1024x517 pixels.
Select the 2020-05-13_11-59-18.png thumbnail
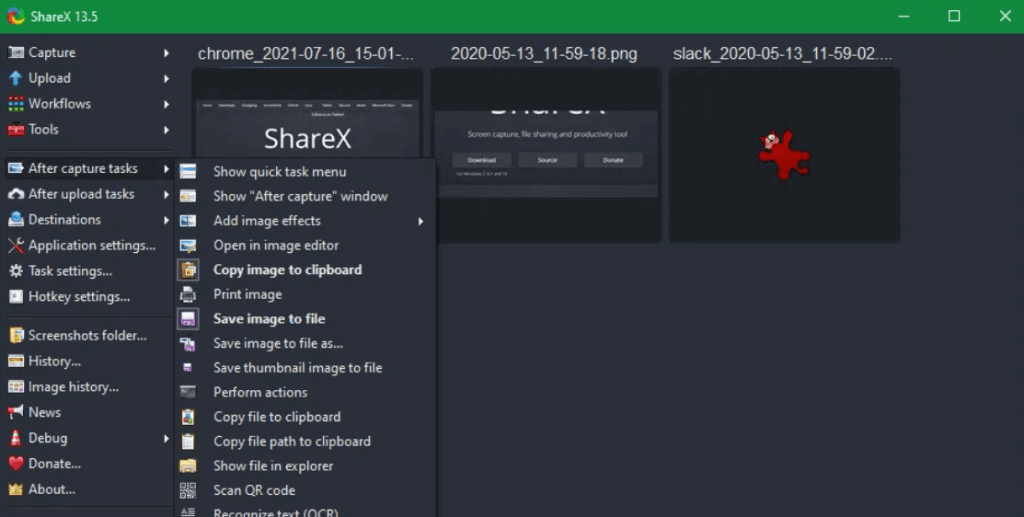coord(546,155)
